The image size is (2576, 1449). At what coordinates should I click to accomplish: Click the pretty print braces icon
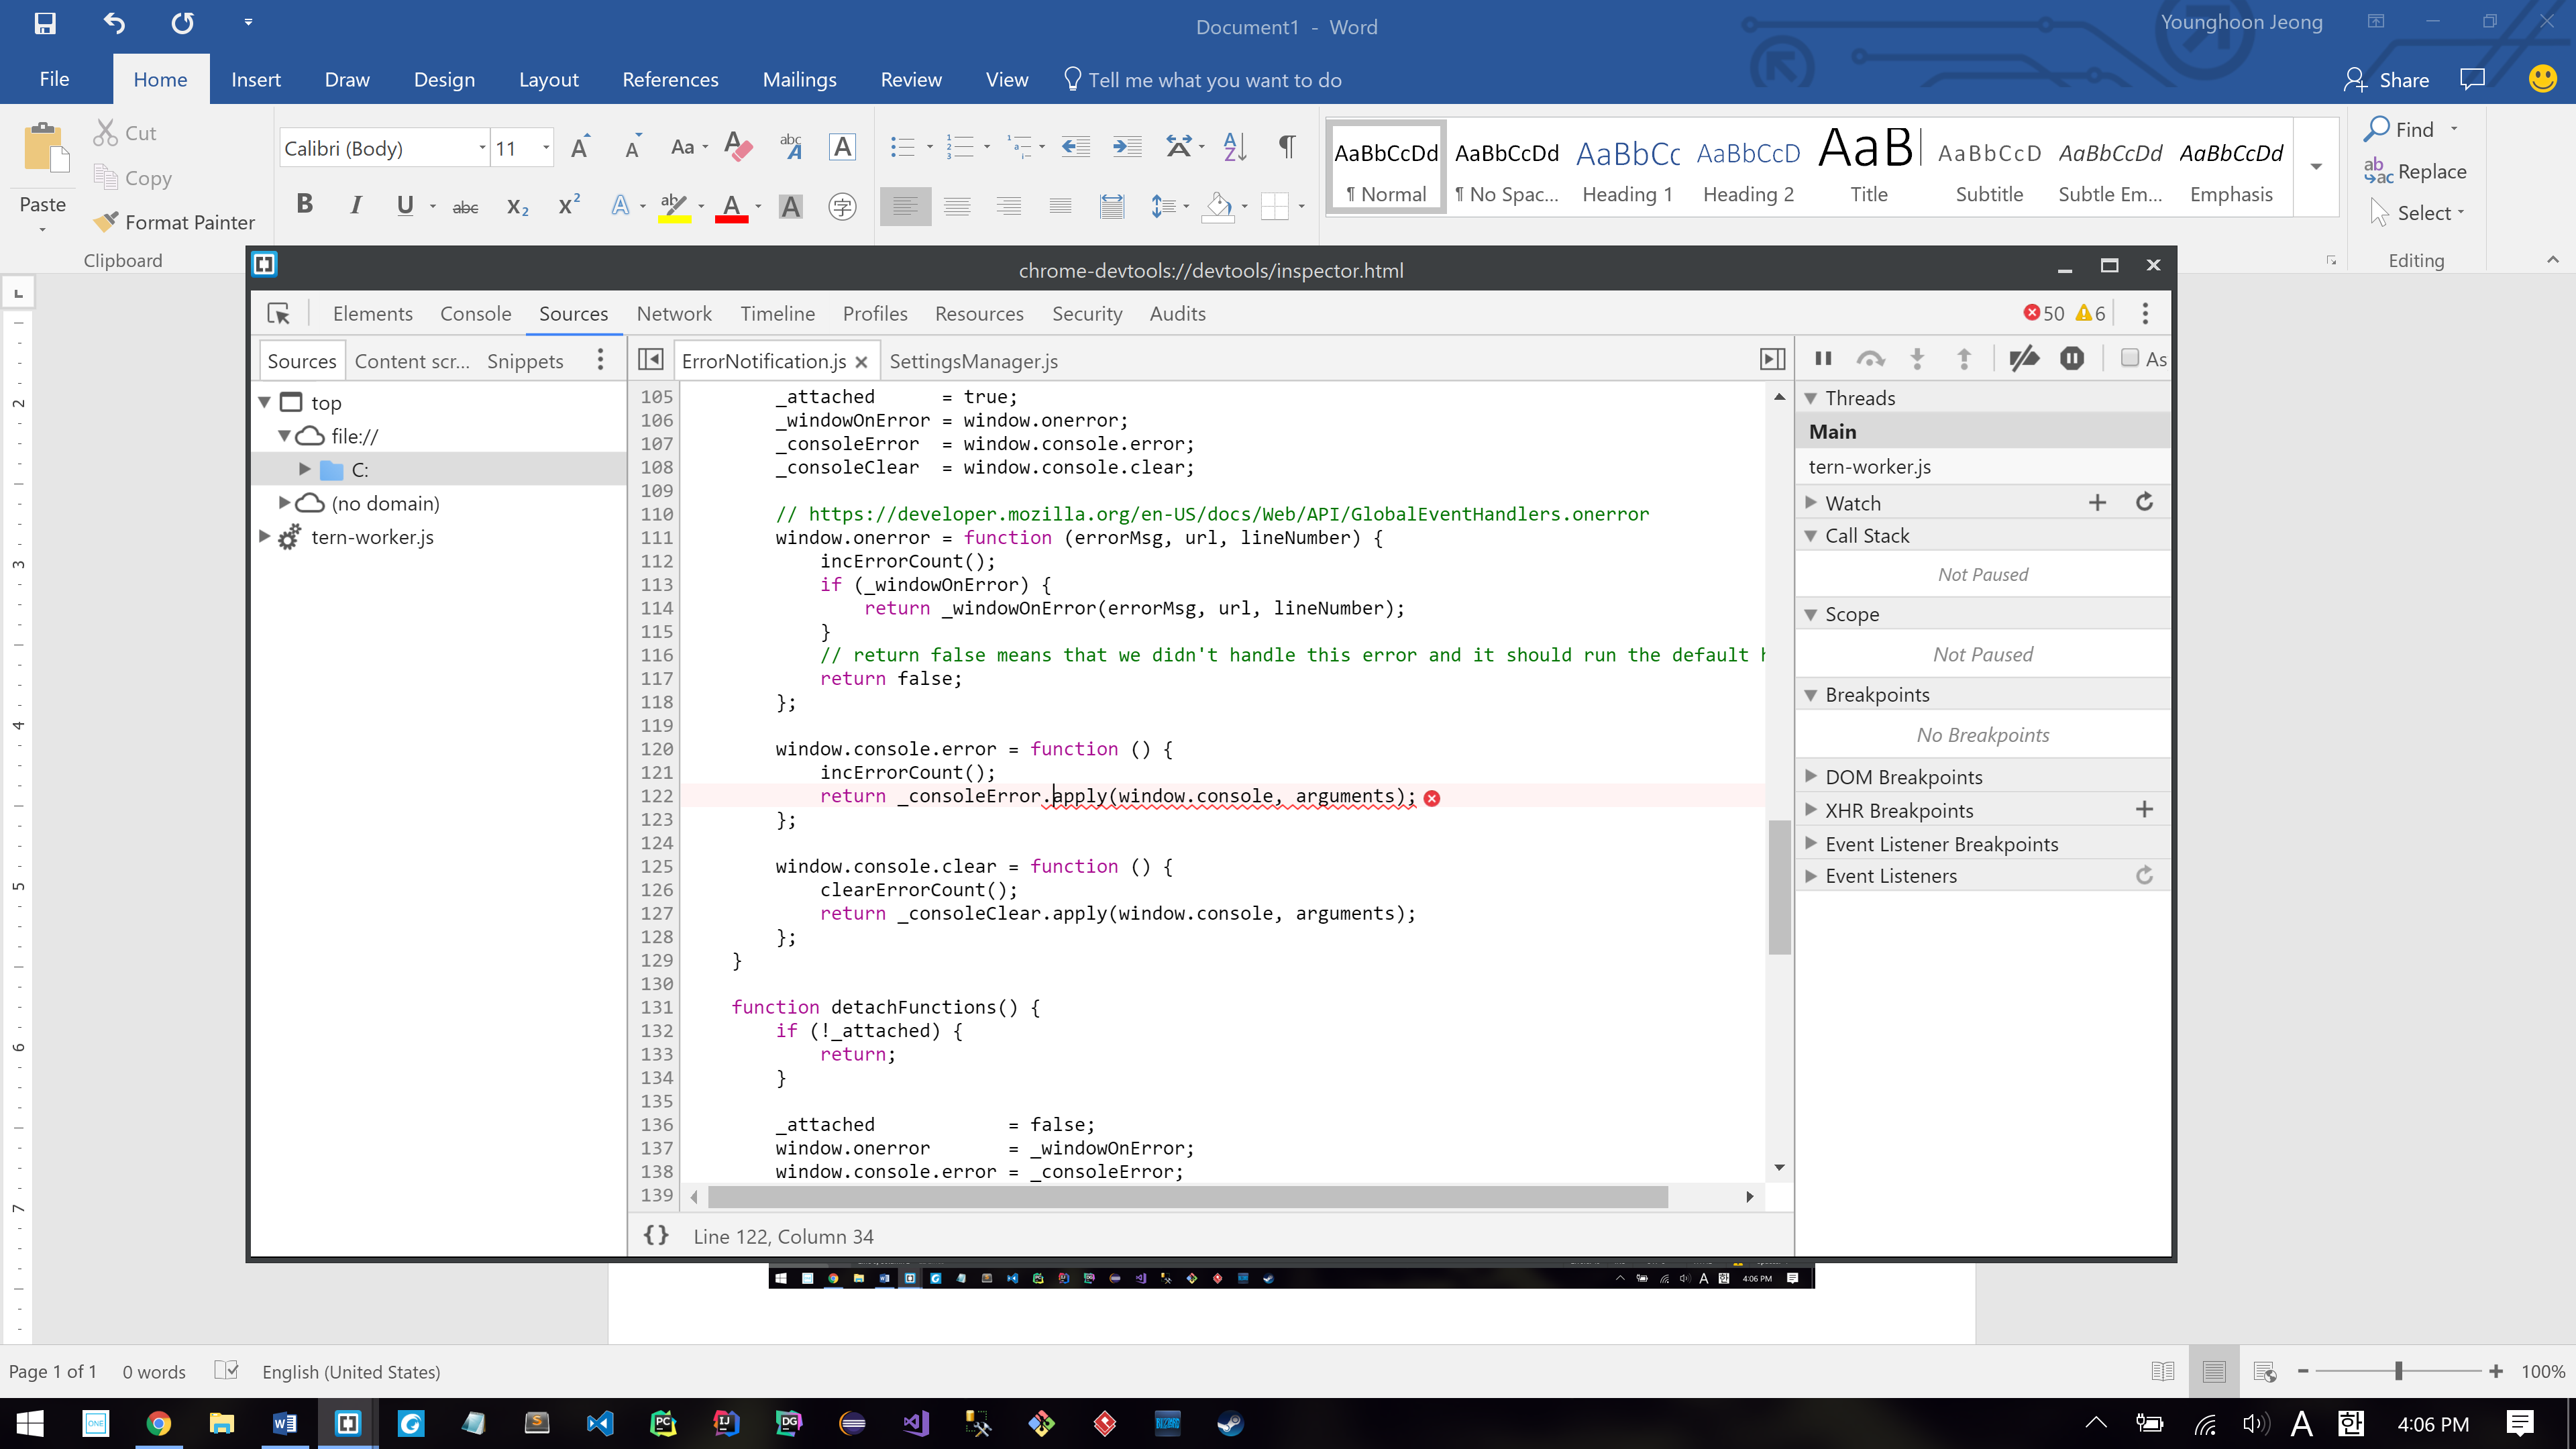[656, 1236]
